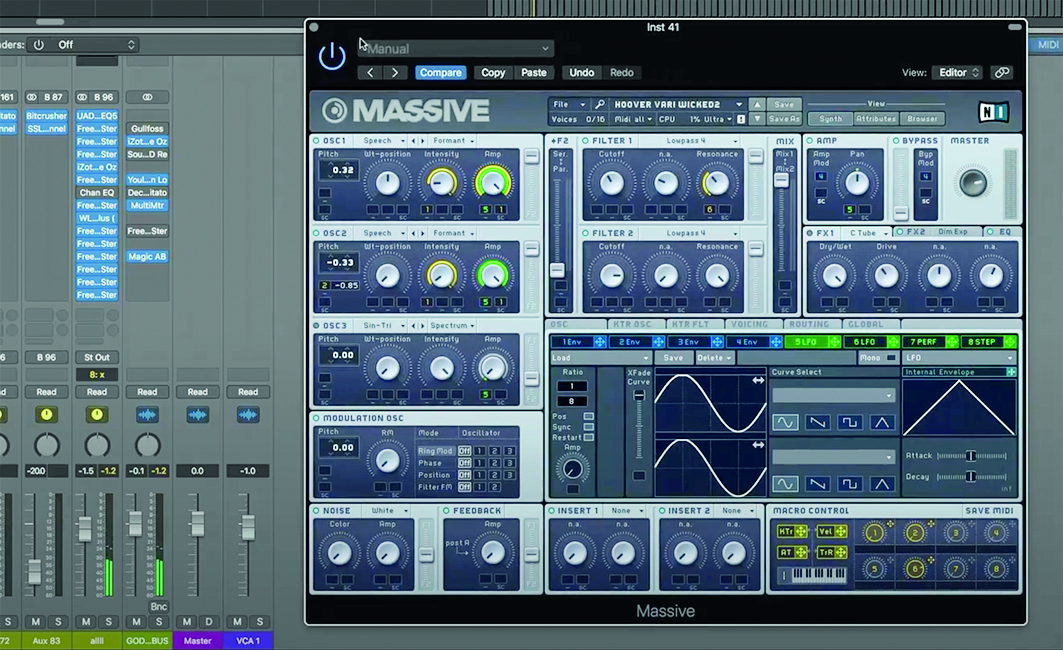Click the AT macro drag handle
1063x650 pixels.
[801, 552]
